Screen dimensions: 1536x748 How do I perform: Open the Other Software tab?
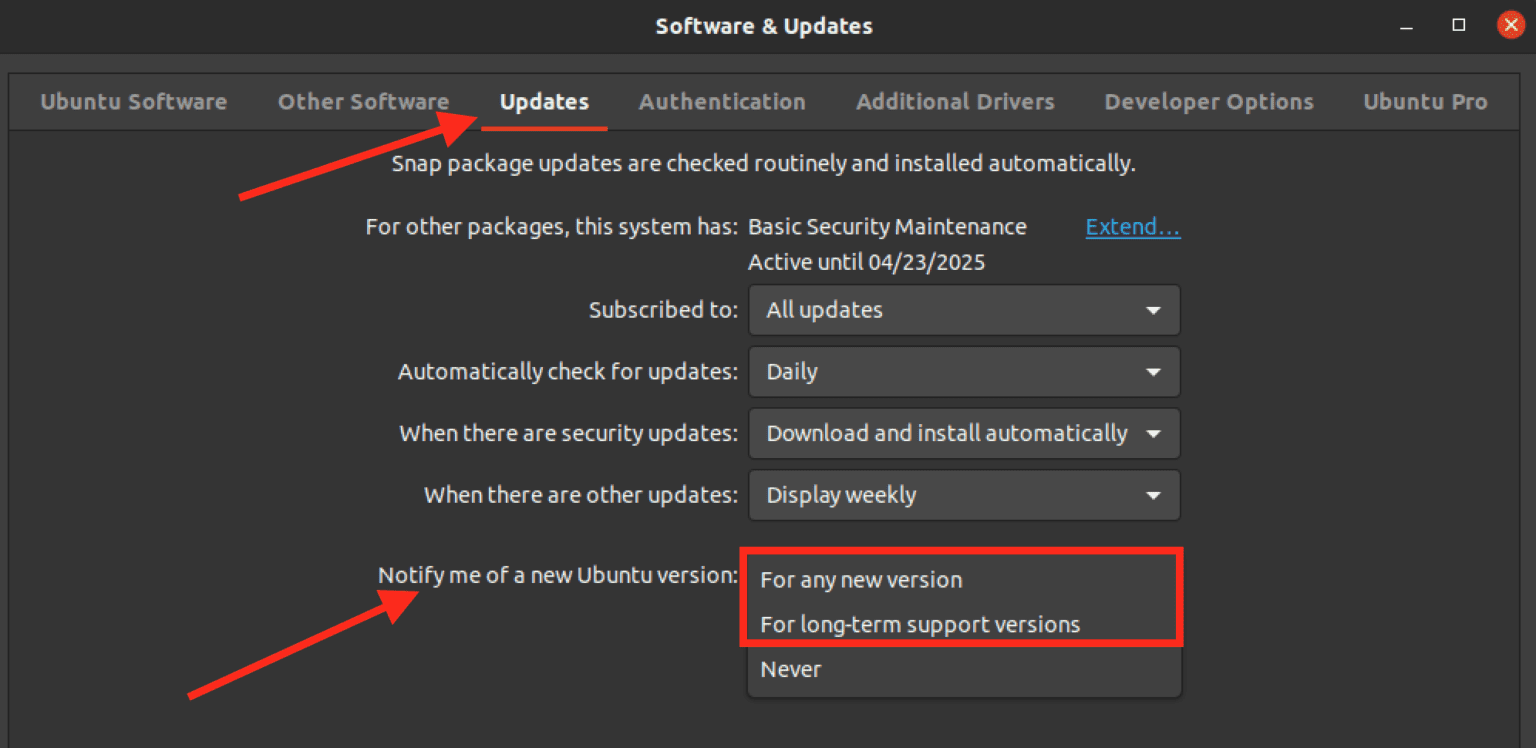tap(363, 101)
